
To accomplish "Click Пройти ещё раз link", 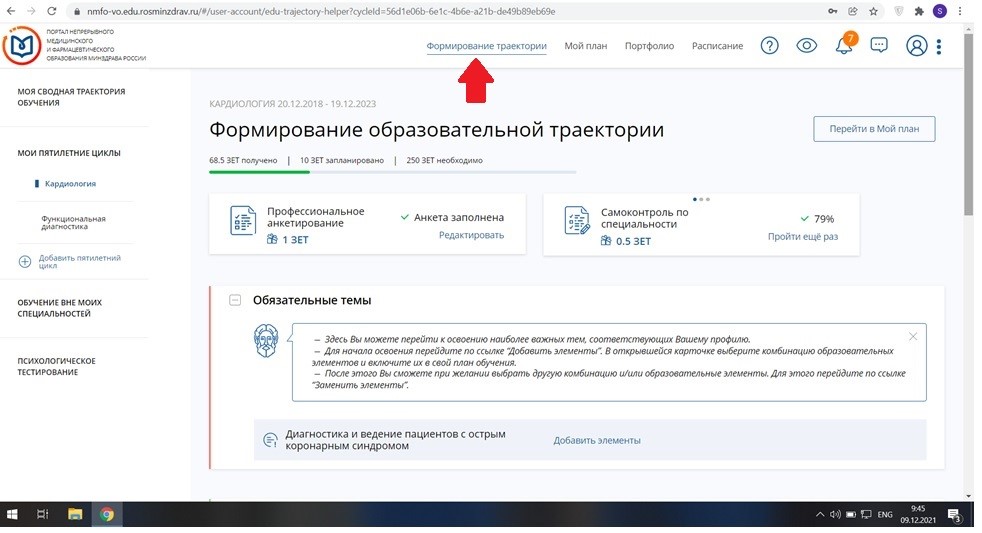I will coord(802,237).
